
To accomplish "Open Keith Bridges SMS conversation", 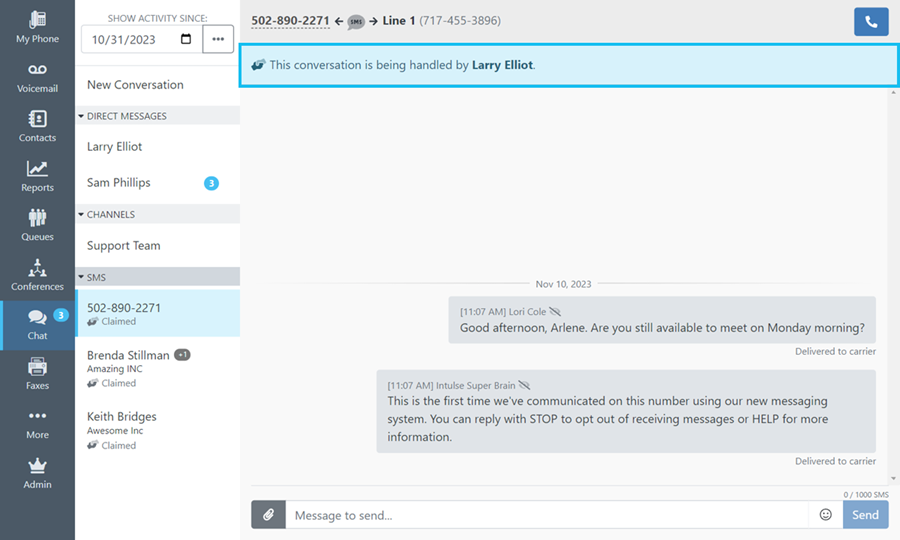I will pos(158,430).
